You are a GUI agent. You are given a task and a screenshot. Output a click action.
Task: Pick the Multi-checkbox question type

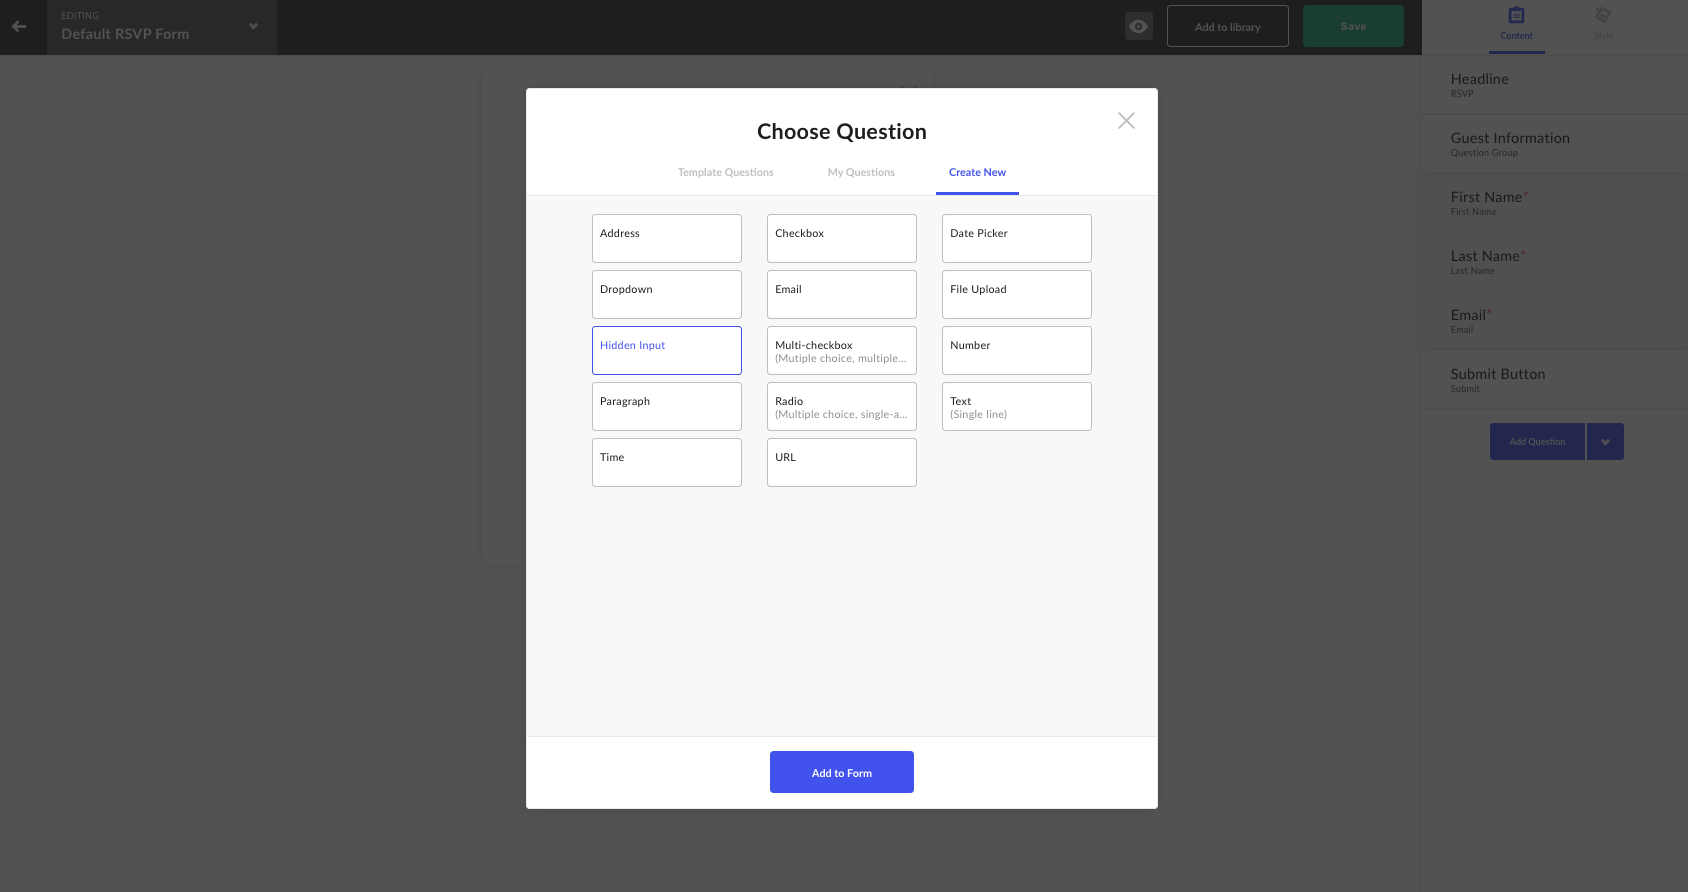tap(842, 350)
